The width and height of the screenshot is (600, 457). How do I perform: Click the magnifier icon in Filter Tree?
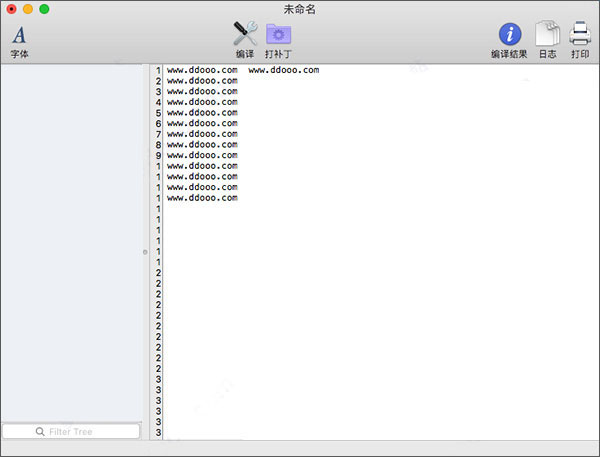point(40,431)
